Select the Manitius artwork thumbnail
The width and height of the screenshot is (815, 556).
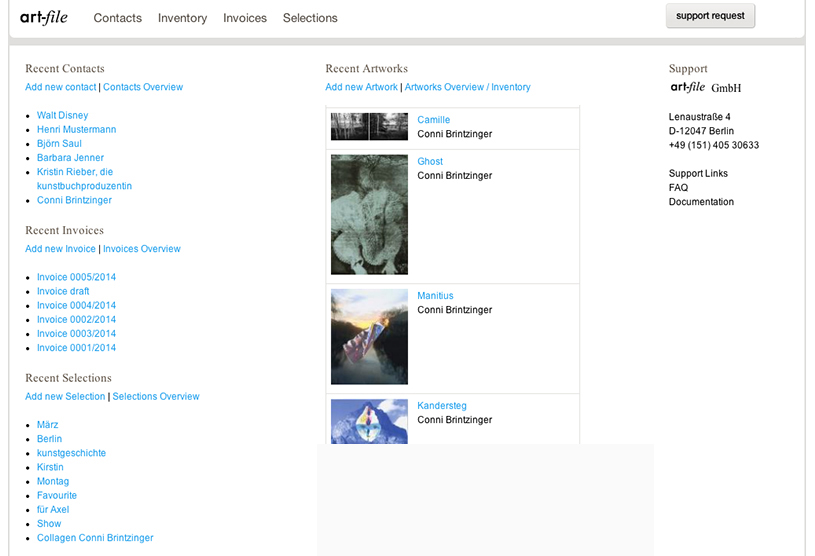coord(369,337)
